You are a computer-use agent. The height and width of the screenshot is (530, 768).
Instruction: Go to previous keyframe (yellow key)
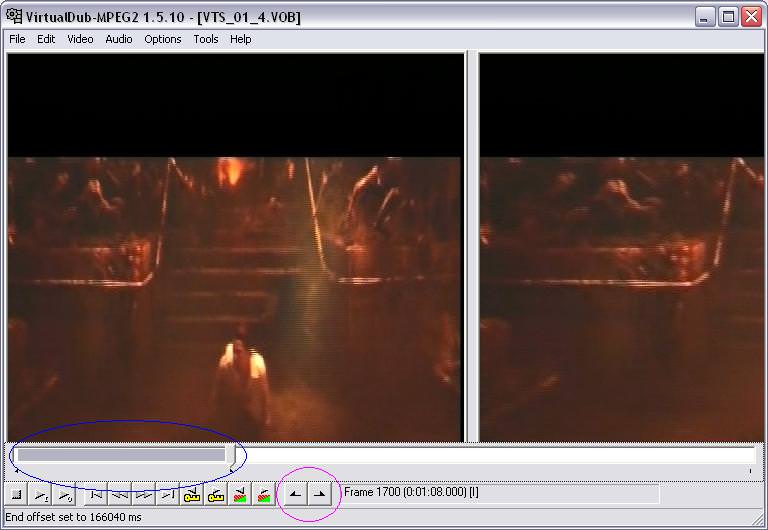click(x=192, y=495)
